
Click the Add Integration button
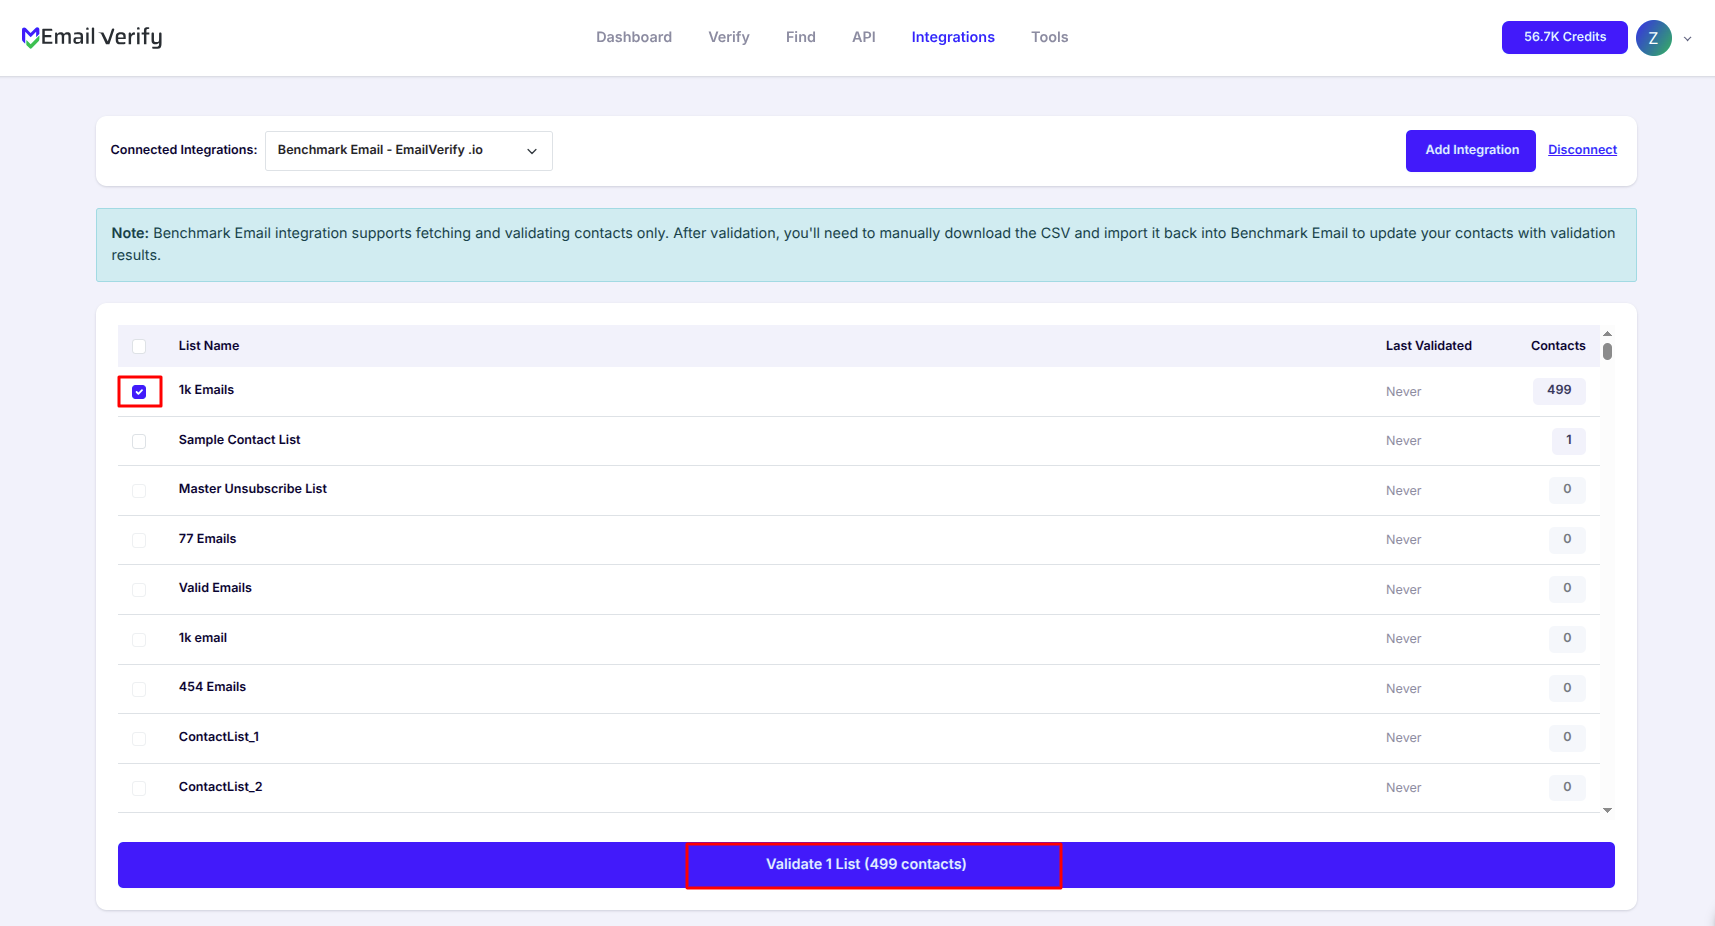(1471, 150)
